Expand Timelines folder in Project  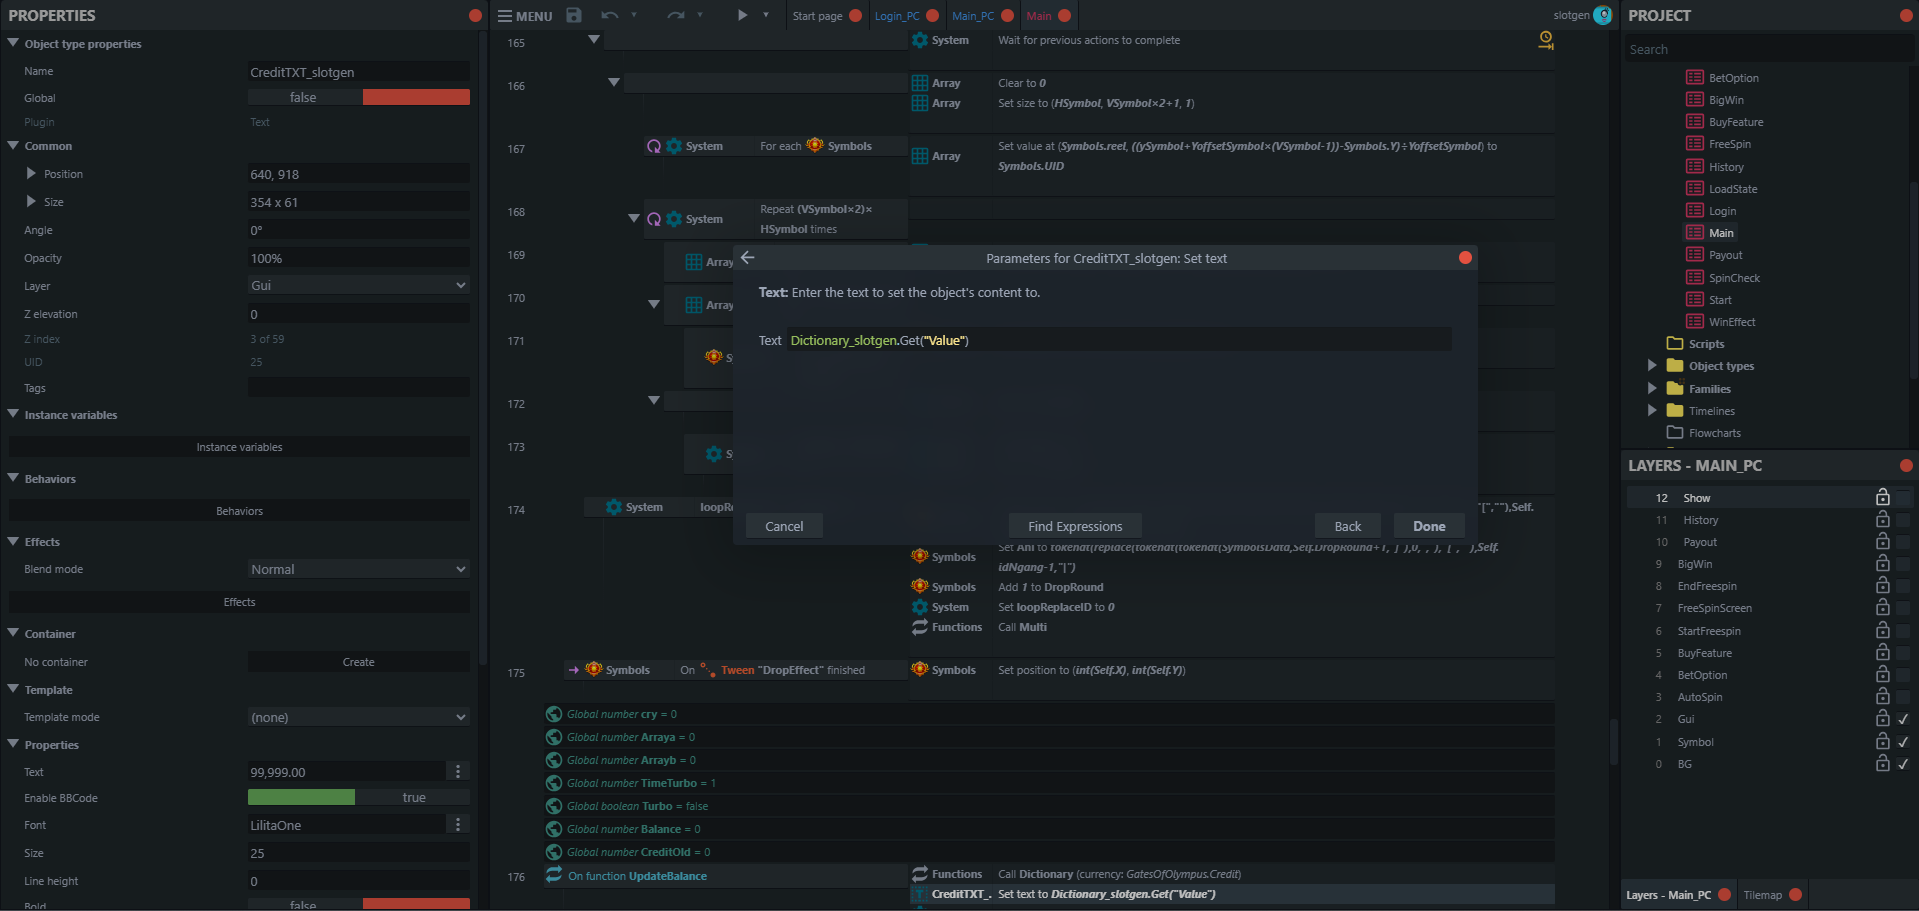point(1652,410)
